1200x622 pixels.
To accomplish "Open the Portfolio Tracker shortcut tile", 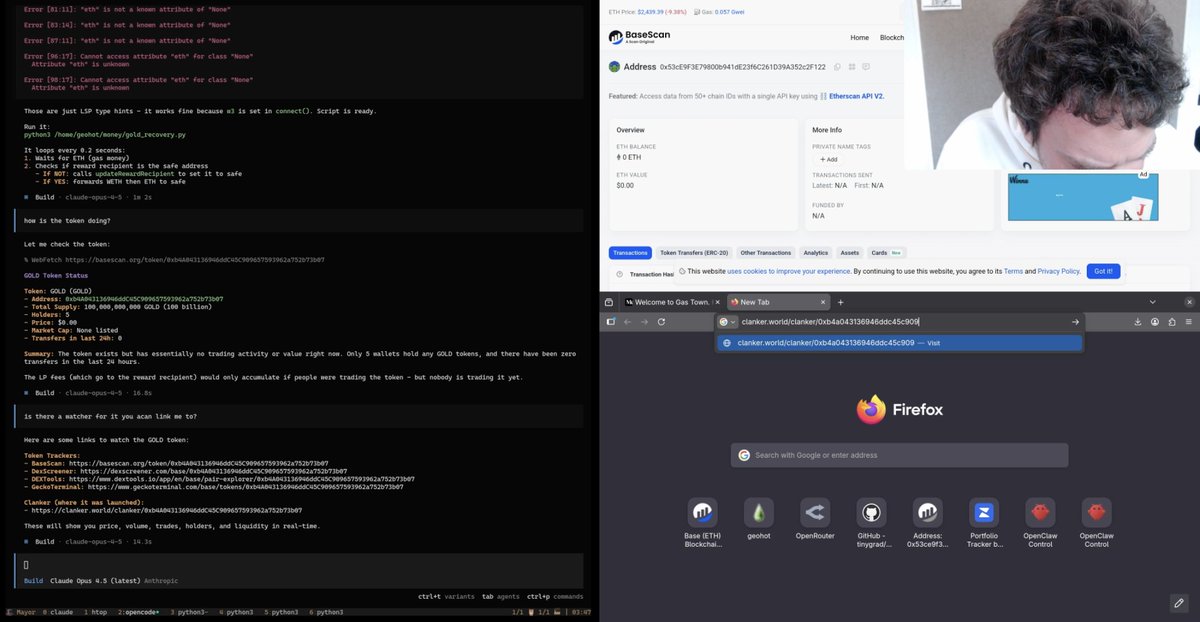I will 984,524.
